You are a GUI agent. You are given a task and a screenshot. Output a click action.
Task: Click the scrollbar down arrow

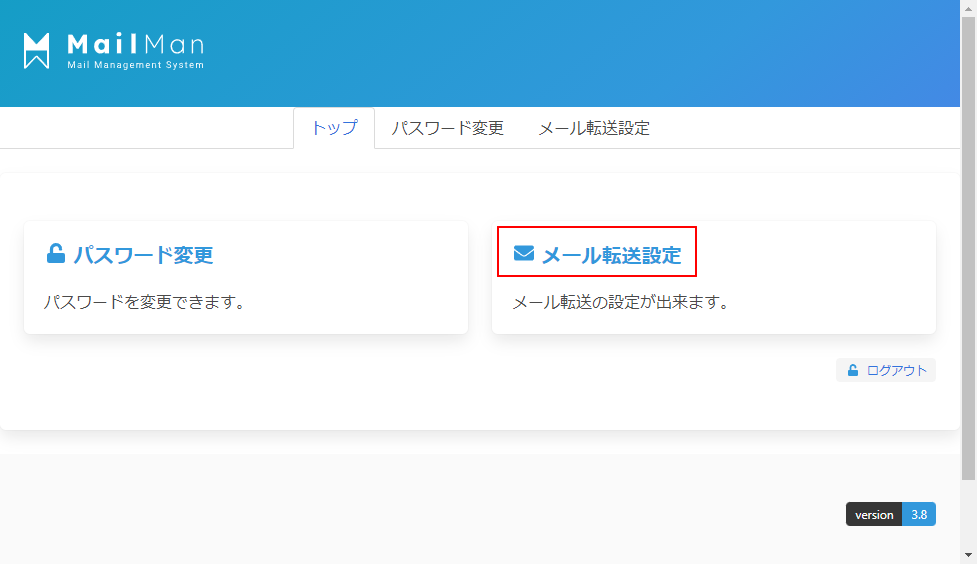[968, 555]
